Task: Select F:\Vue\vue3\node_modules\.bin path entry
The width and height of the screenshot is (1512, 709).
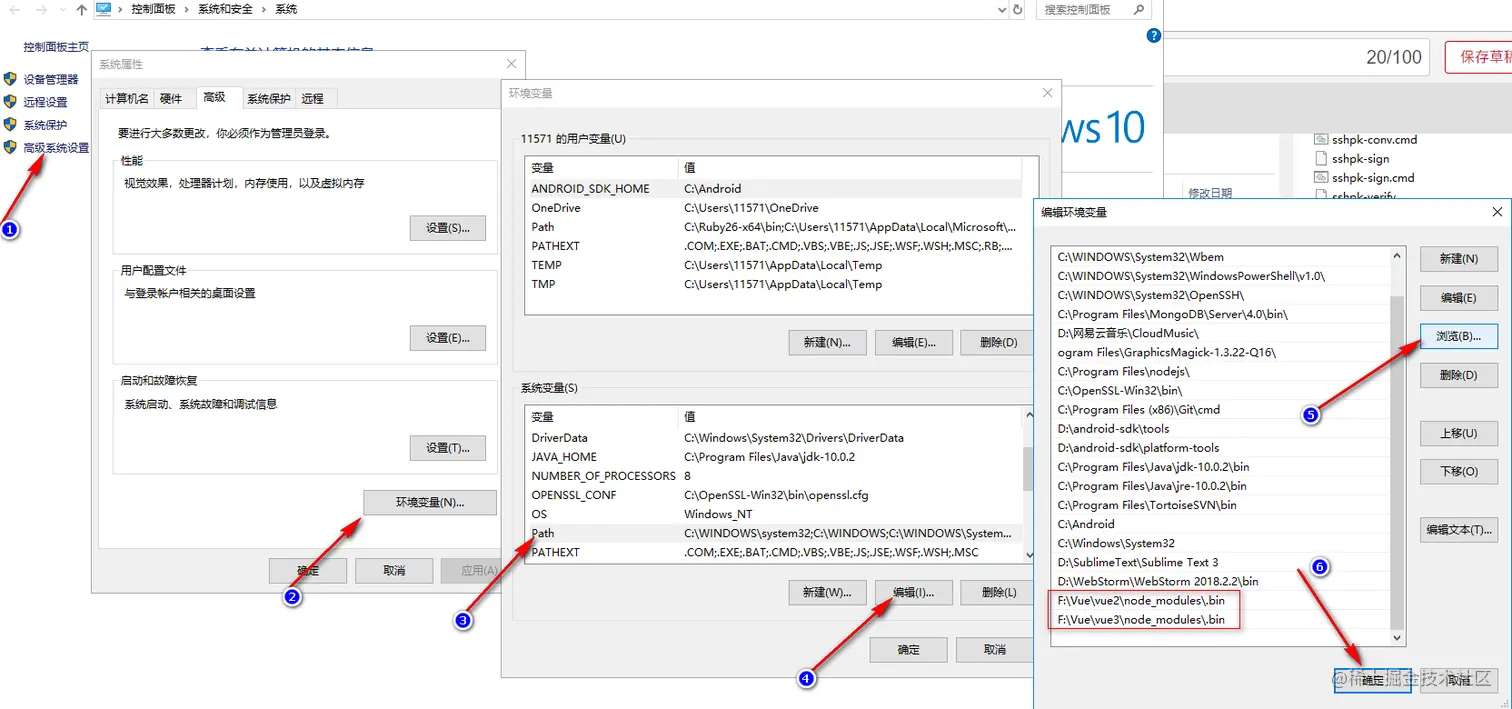Action: [1223, 619]
